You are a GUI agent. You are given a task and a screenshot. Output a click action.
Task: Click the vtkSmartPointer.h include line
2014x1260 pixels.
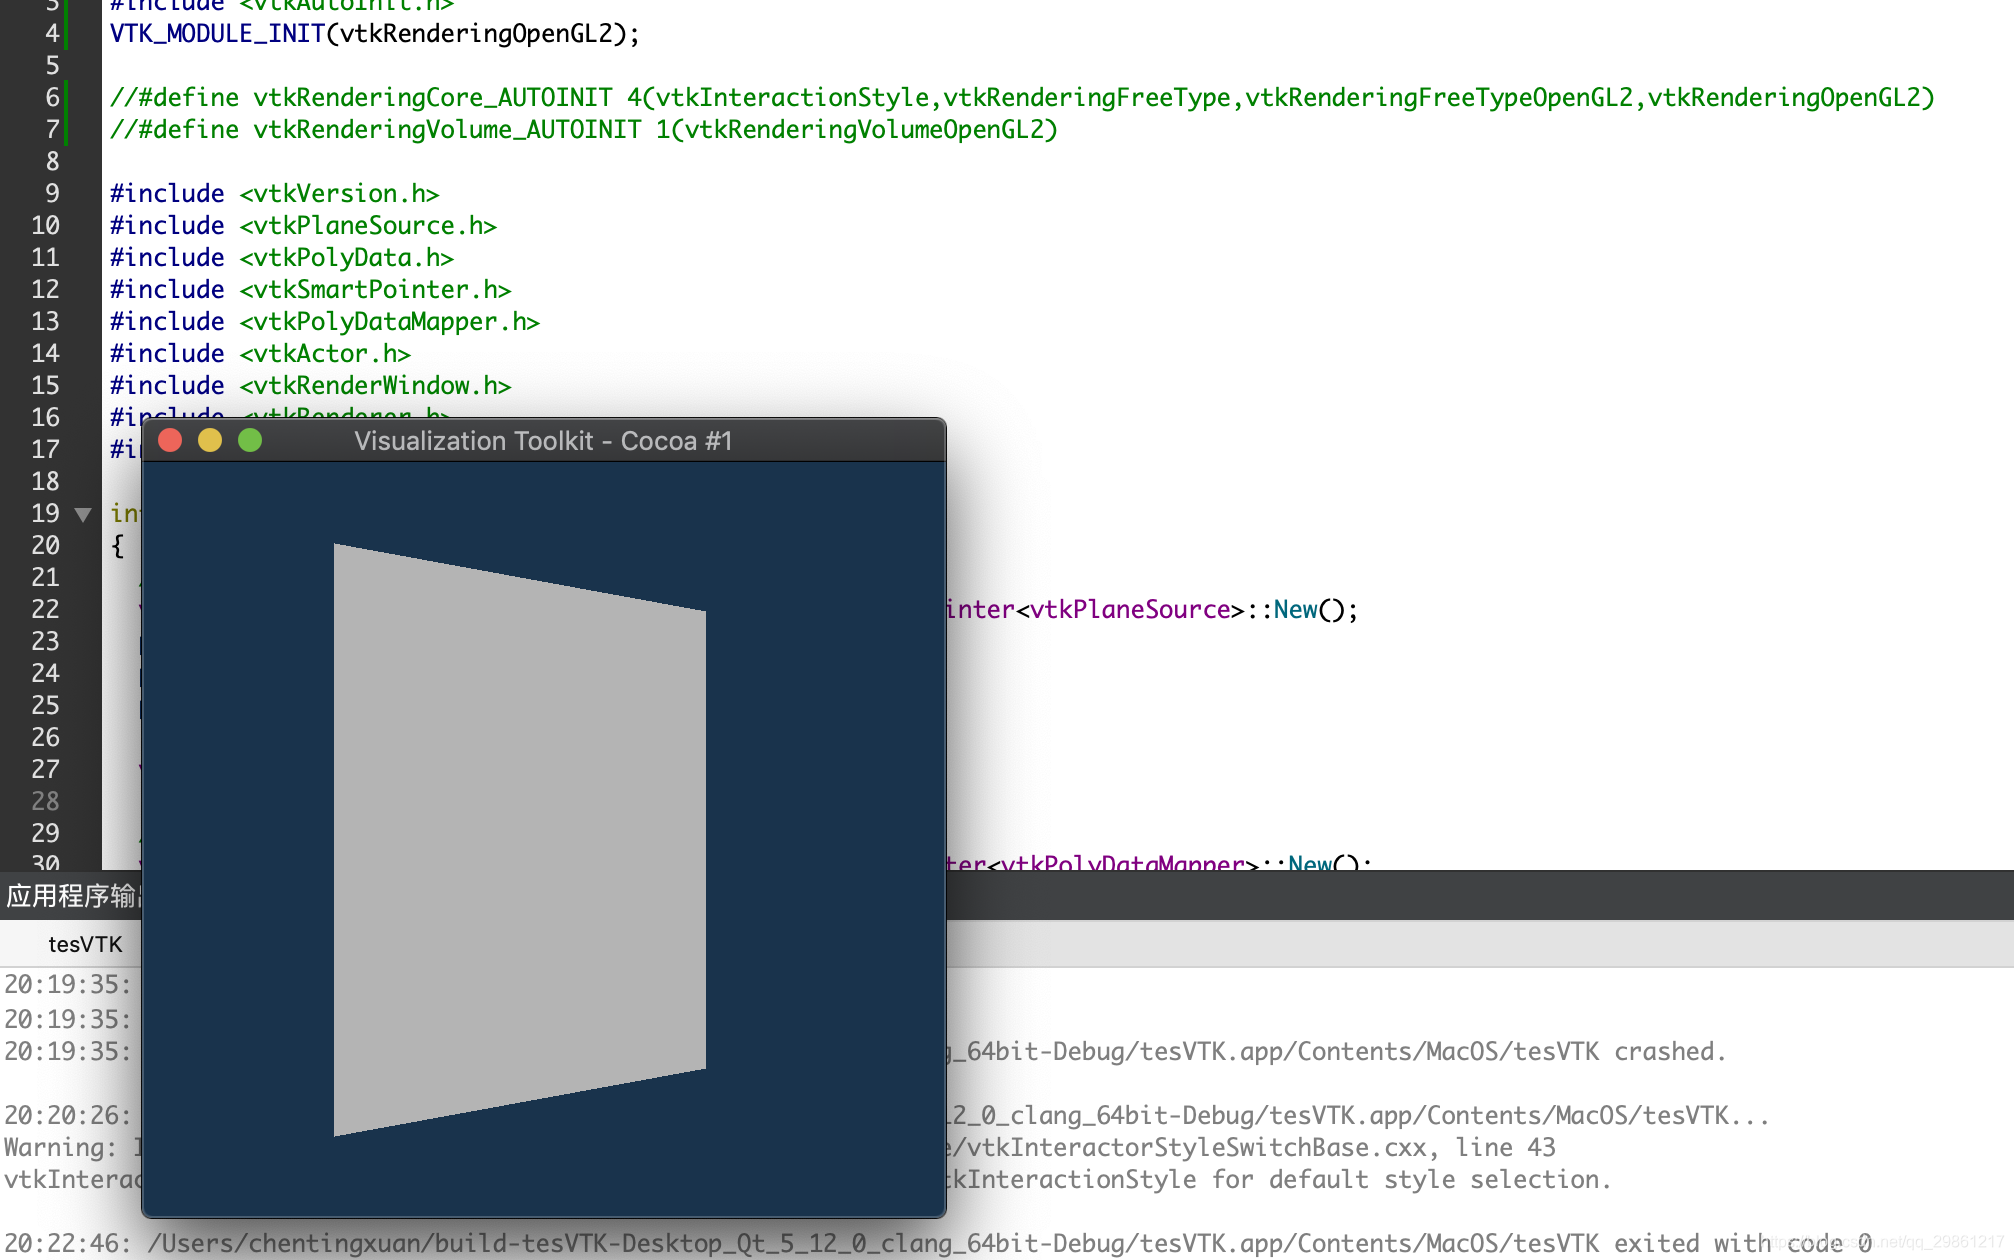310,290
